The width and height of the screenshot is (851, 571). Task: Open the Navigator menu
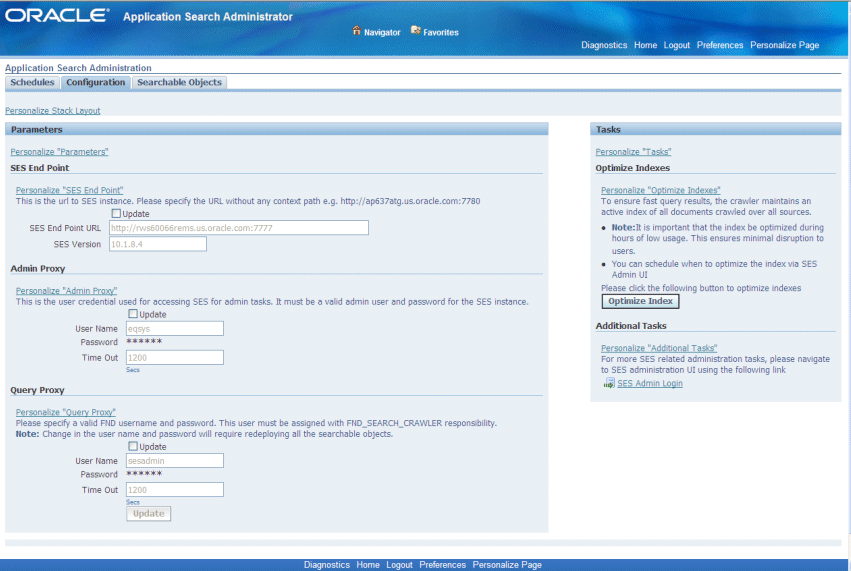382,33
